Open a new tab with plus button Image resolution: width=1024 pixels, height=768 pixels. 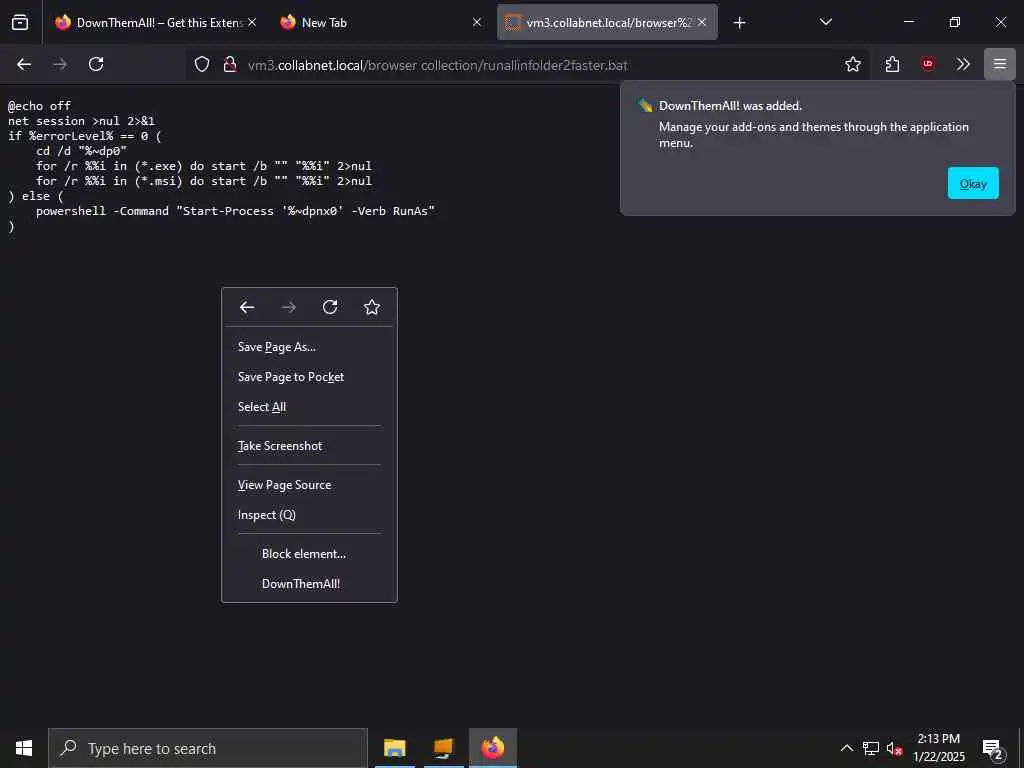tap(739, 23)
